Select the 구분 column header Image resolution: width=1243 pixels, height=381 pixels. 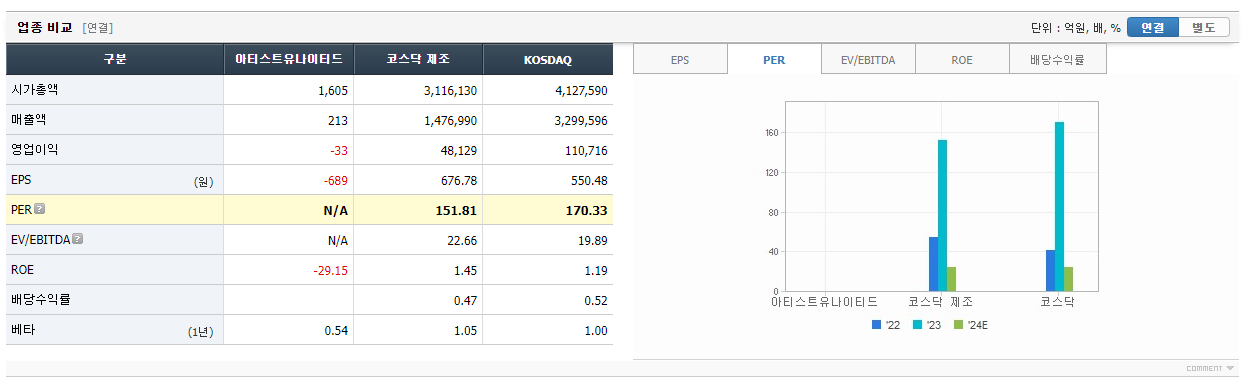[115, 60]
